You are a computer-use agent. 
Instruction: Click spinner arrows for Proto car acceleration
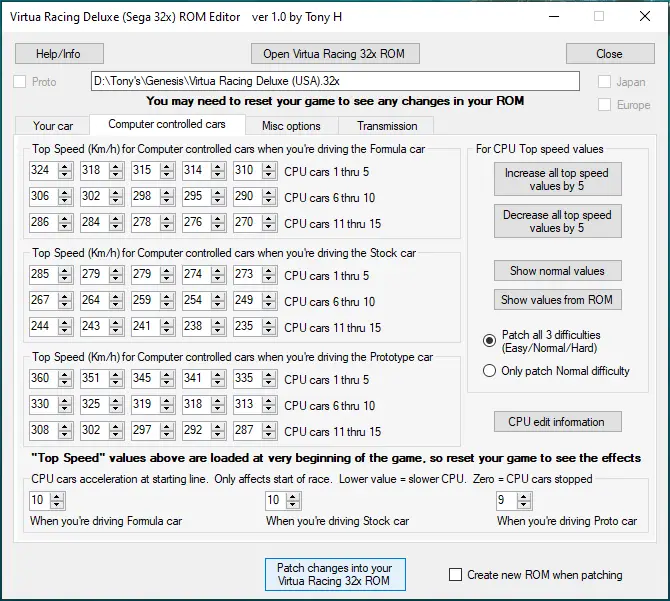click(524, 501)
